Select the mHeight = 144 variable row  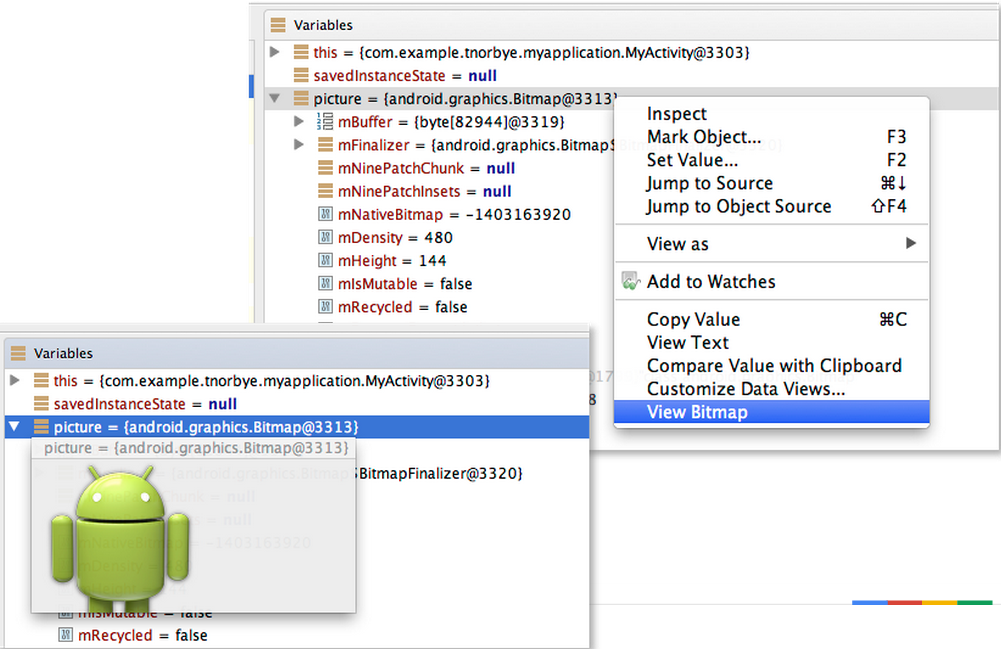click(x=392, y=261)
